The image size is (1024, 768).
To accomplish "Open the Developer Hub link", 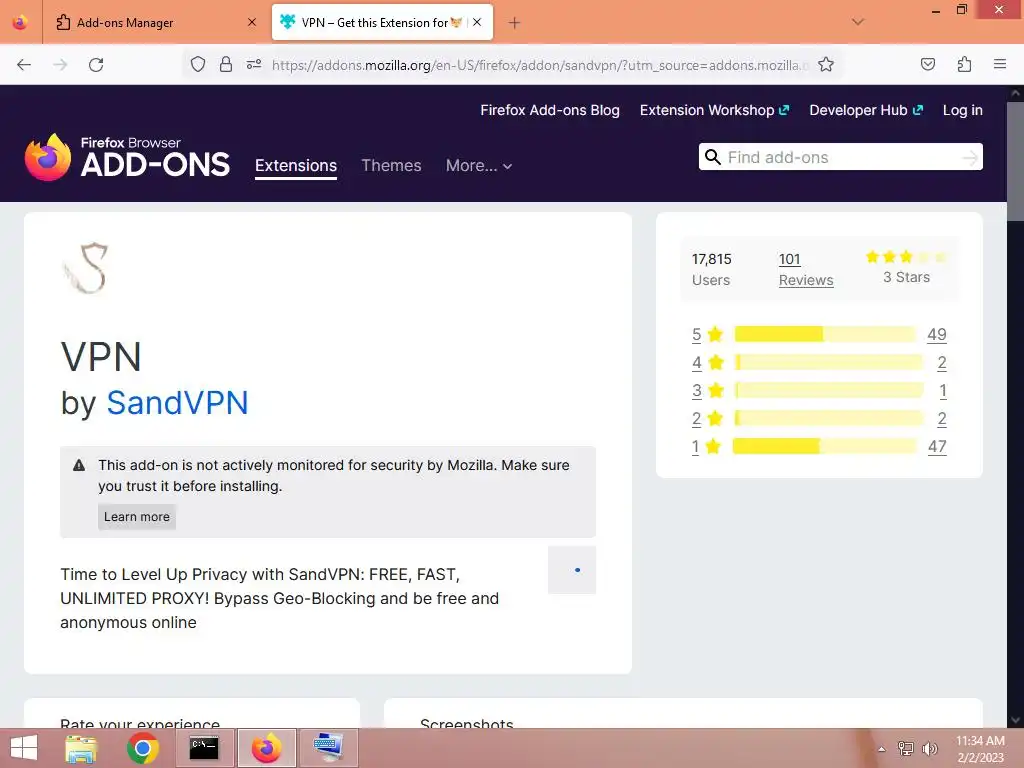I will point(866,110).
